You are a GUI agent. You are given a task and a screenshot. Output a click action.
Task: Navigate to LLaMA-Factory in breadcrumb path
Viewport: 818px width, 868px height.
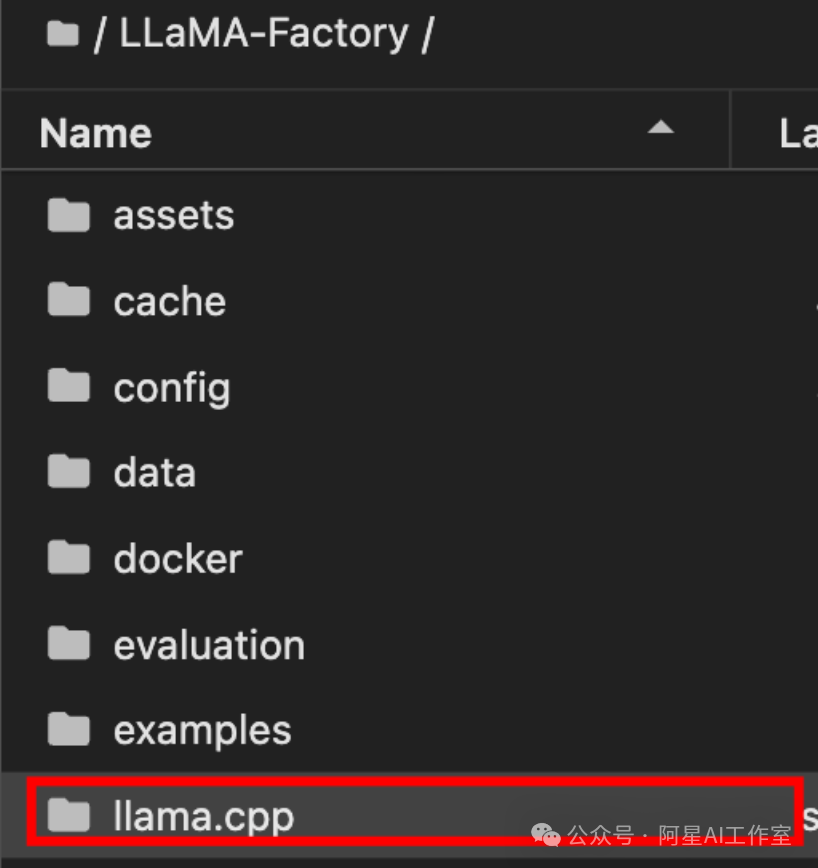click(263, 34)
